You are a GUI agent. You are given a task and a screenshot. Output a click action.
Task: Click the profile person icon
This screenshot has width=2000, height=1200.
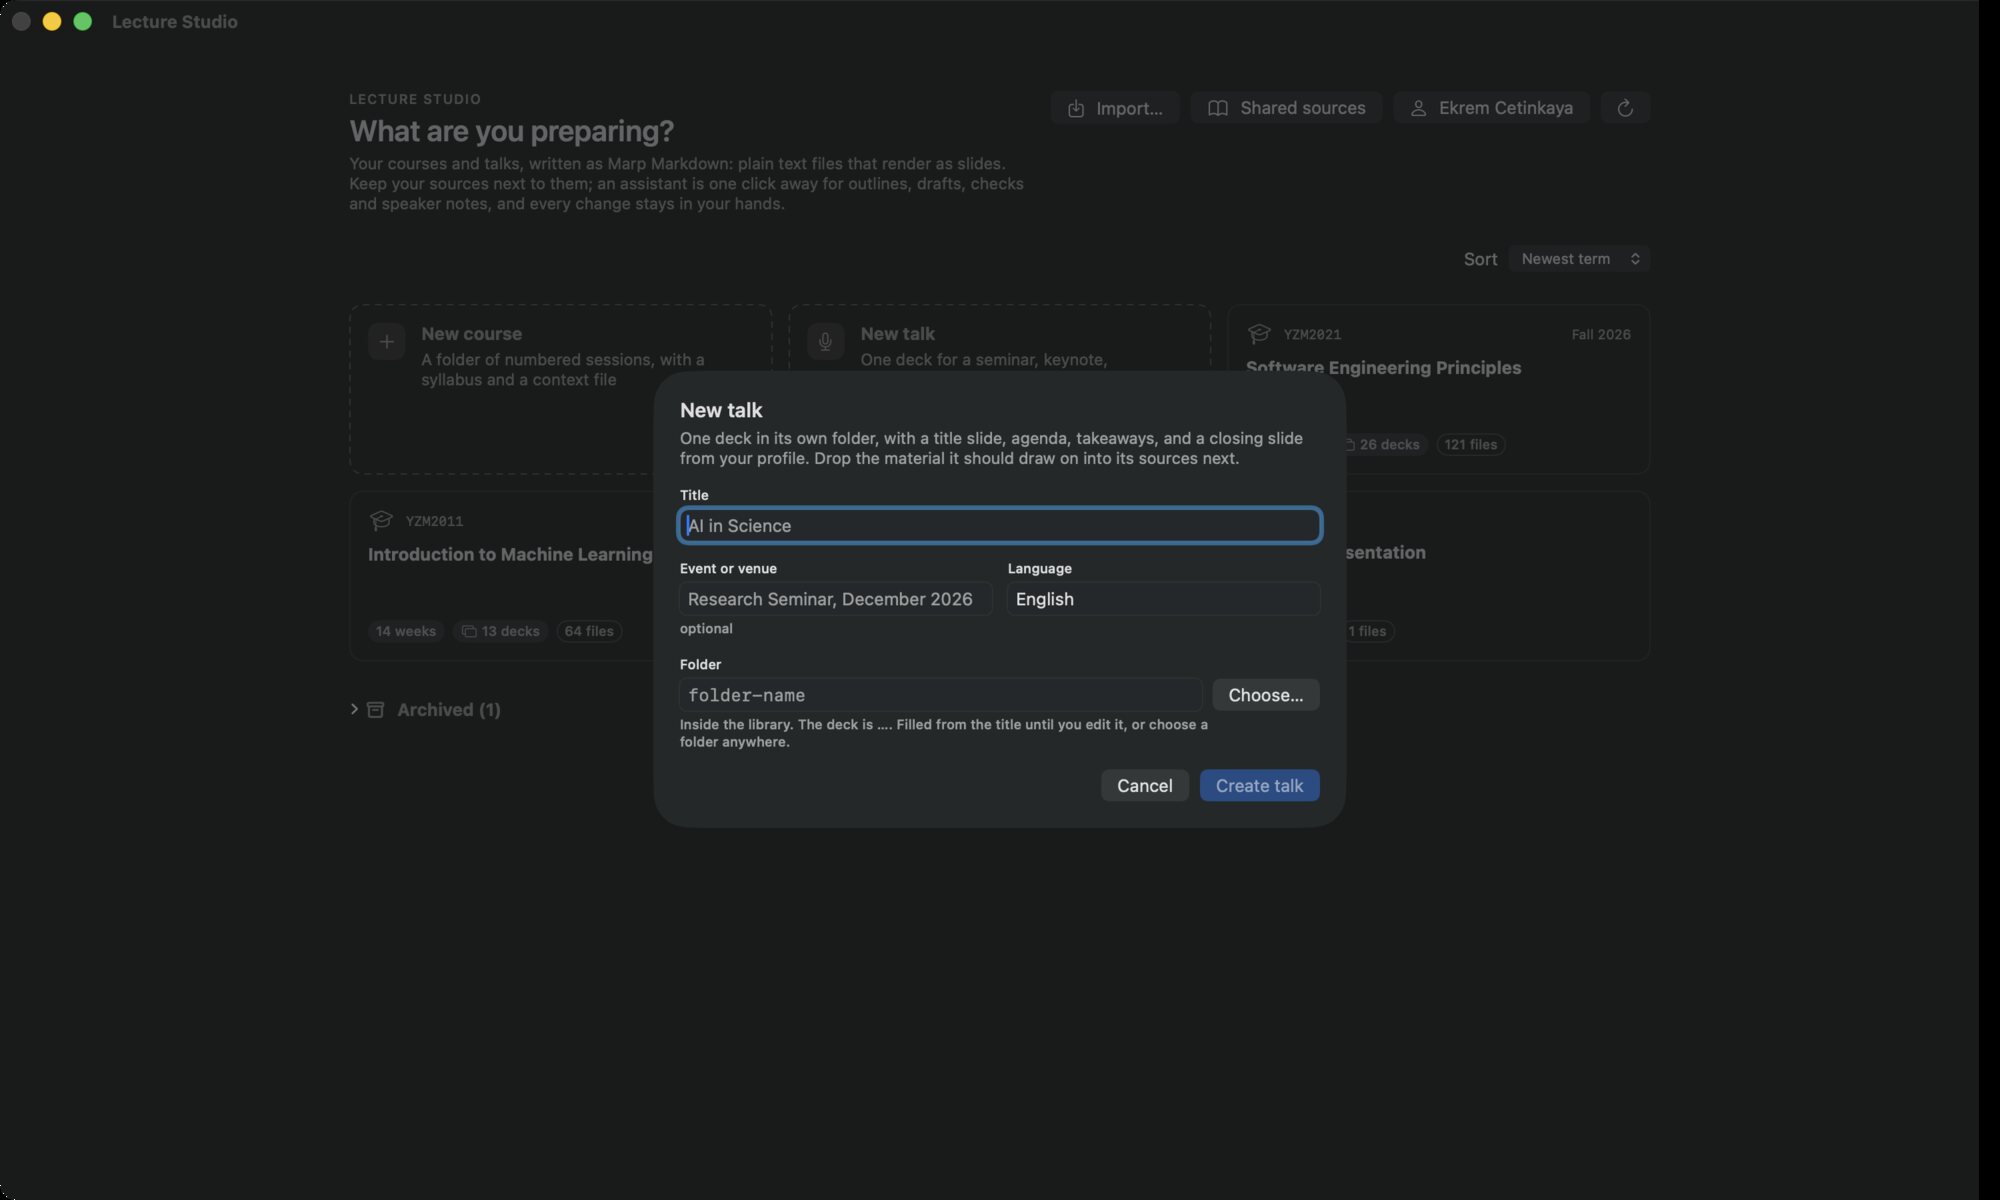tap(1418, 108)
